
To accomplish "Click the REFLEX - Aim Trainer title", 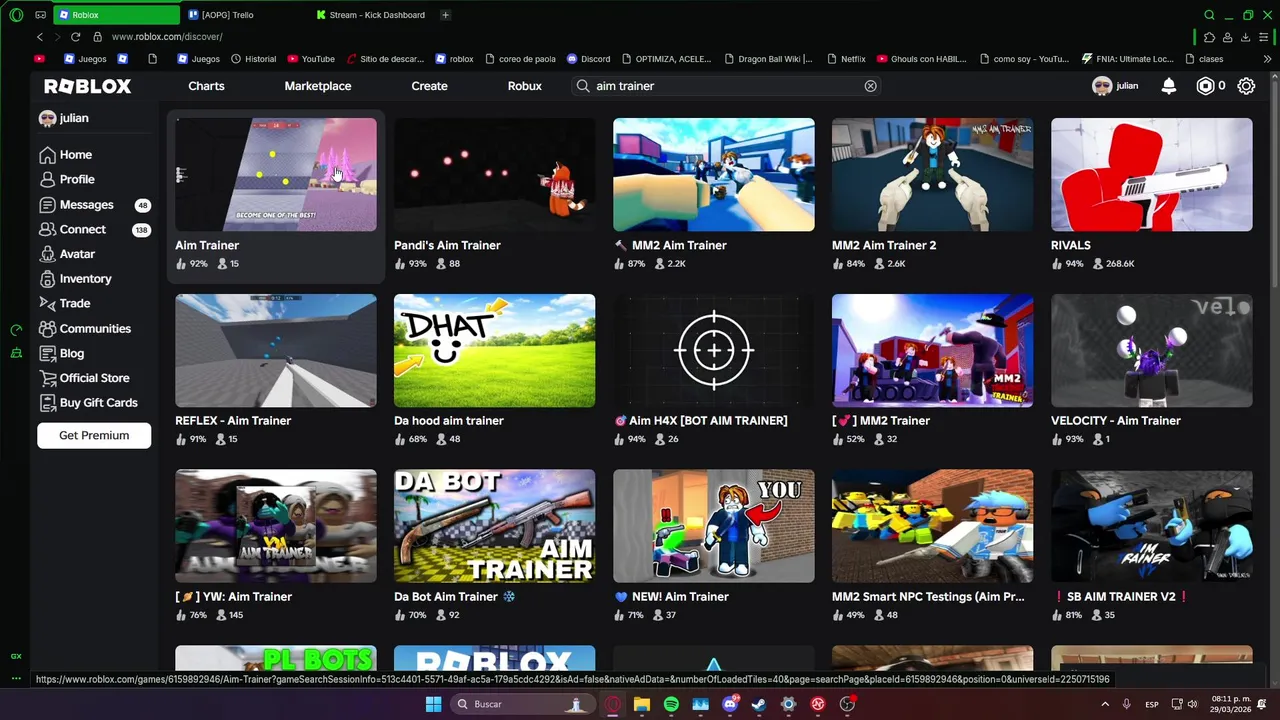I will pyautogui.click(x=233, y=421).
